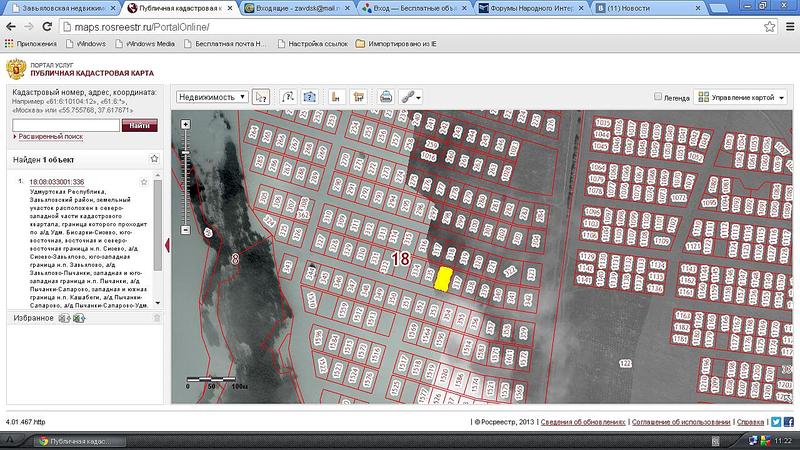Click the results list scrollbar
Screen dimensions: 800x450
(158, 227)
